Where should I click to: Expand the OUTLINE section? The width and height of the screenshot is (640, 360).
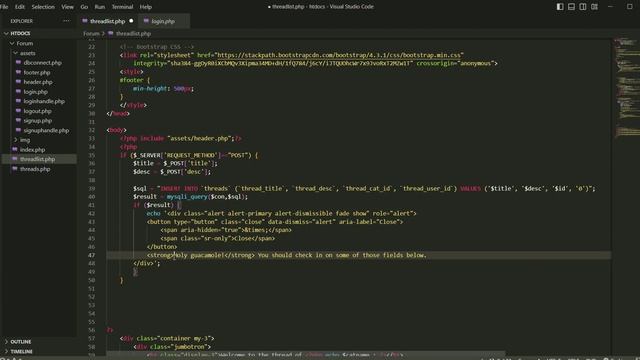pos(20,342)
